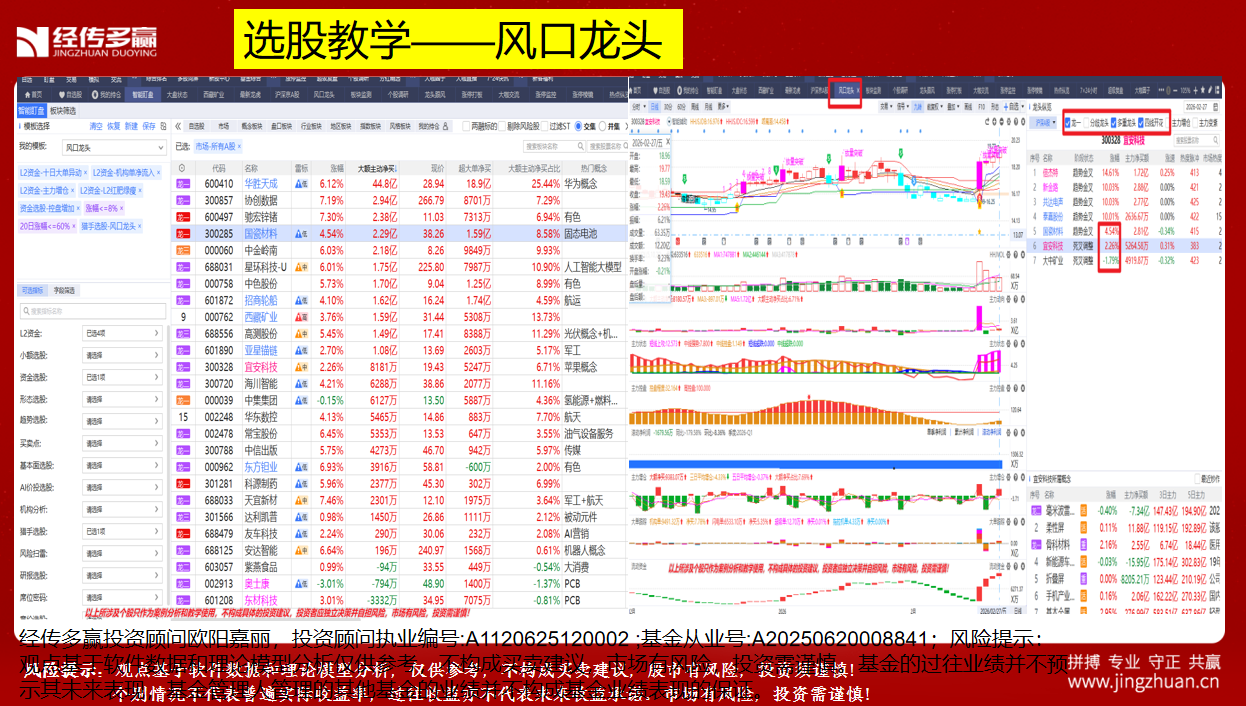Click the 清空 link in template panel

[x=96, y=127]
